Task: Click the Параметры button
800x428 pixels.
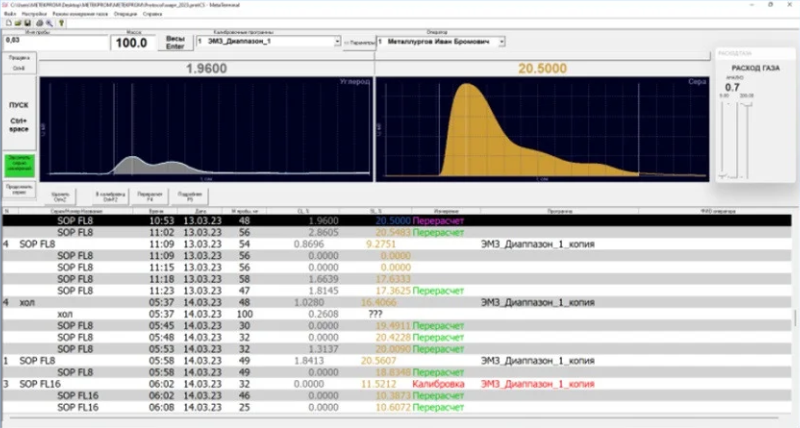Action: [358, 42]
